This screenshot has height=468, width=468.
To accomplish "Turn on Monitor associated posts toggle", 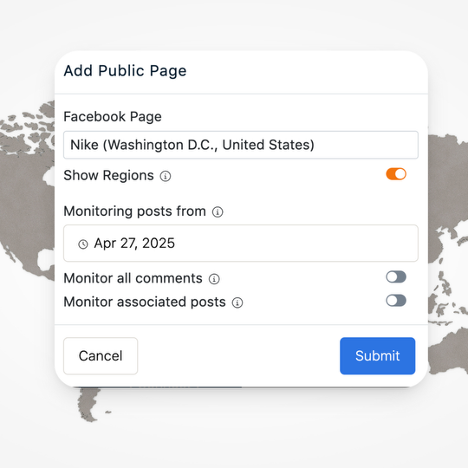I will (x=396, y=300).
